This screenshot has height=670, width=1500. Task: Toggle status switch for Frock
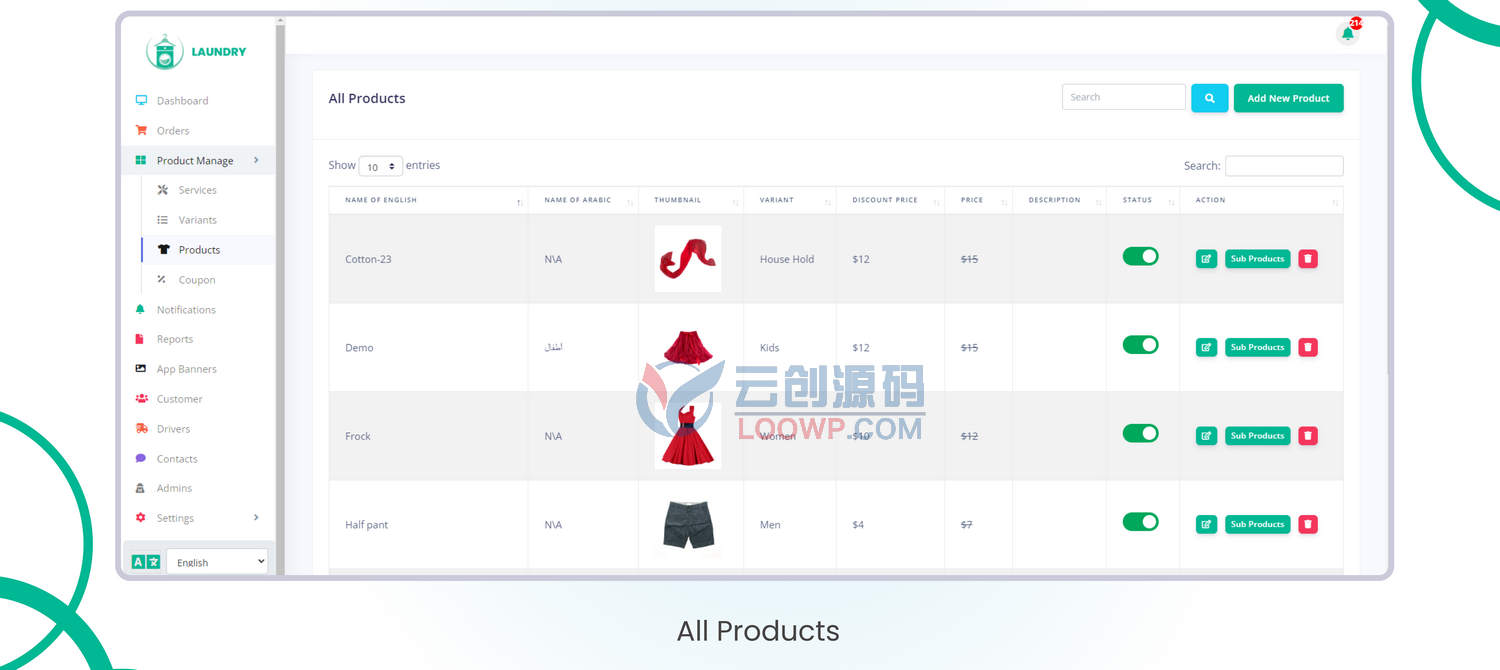[1140, 433]
